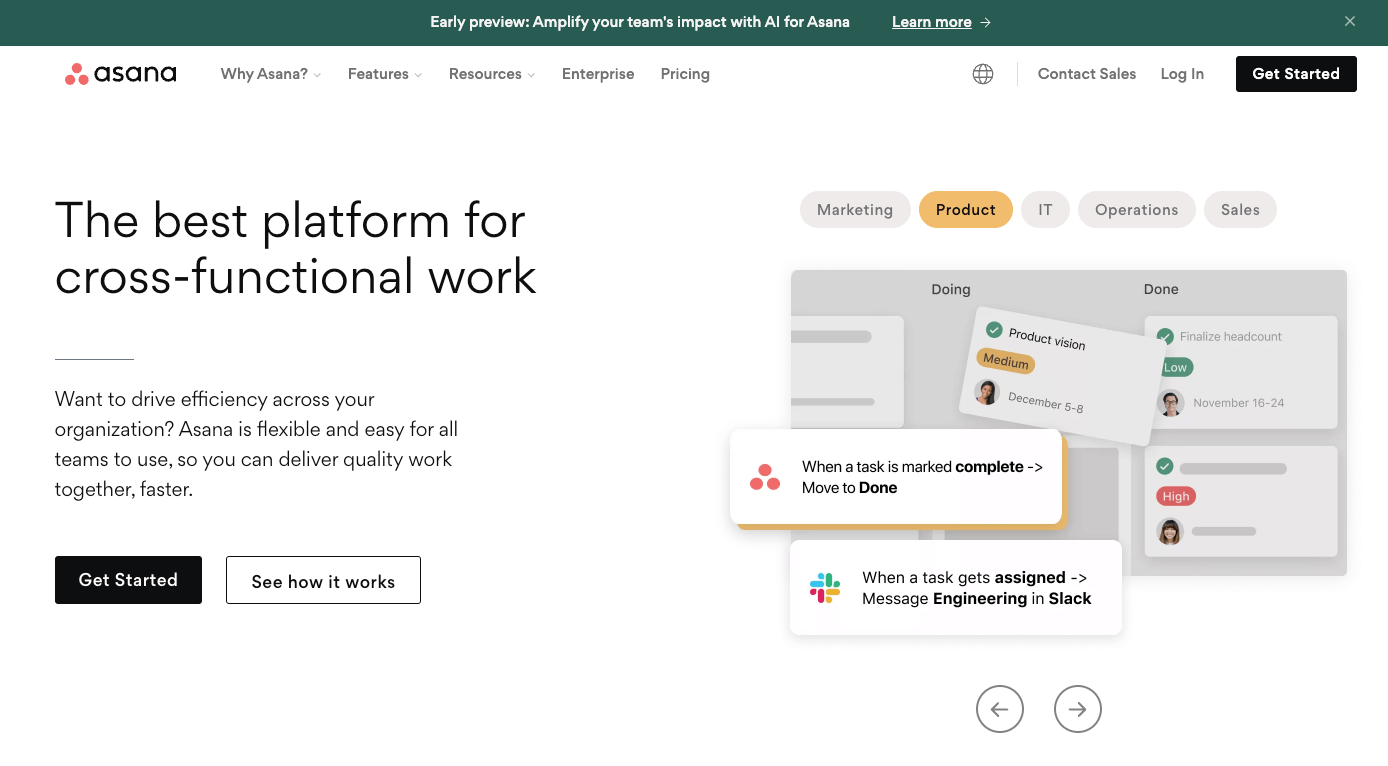This screenshot has width=1388, height=766.
Task: Select the Operations tab
Action: [1137, 210]
